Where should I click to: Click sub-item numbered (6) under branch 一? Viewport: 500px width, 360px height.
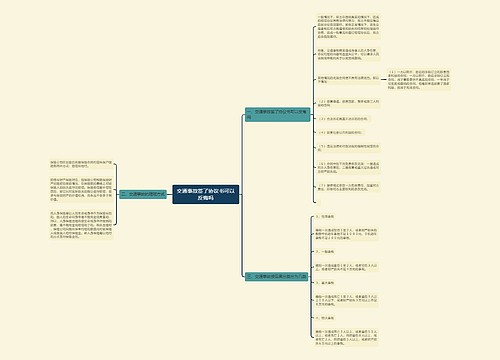coord(348,167)
